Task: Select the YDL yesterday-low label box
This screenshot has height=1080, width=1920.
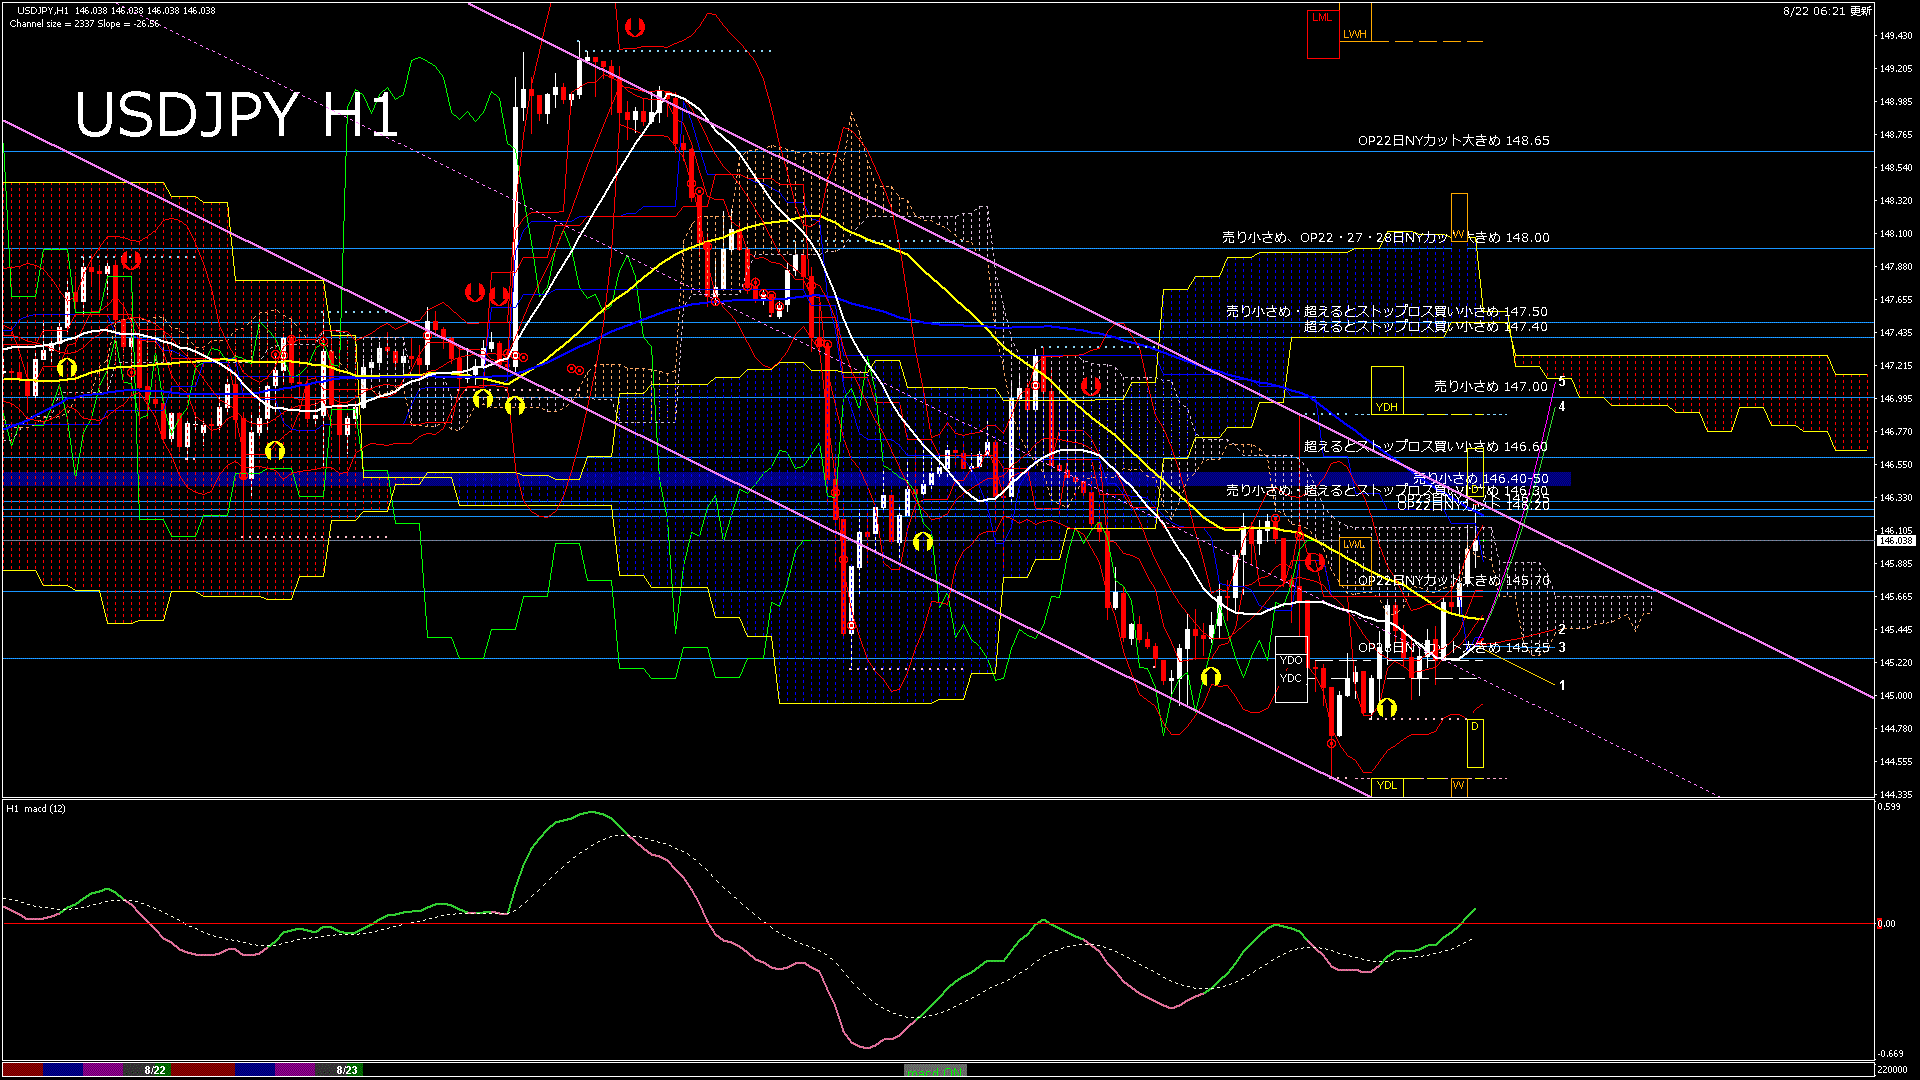Action: [1387, 785]
